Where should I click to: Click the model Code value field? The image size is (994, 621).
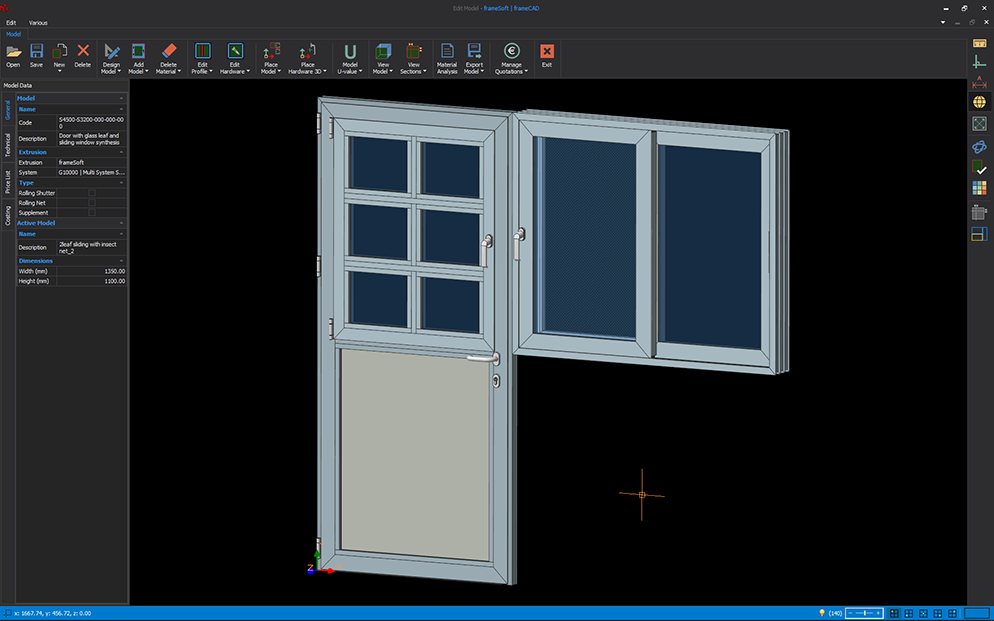(x=92, y=123)
